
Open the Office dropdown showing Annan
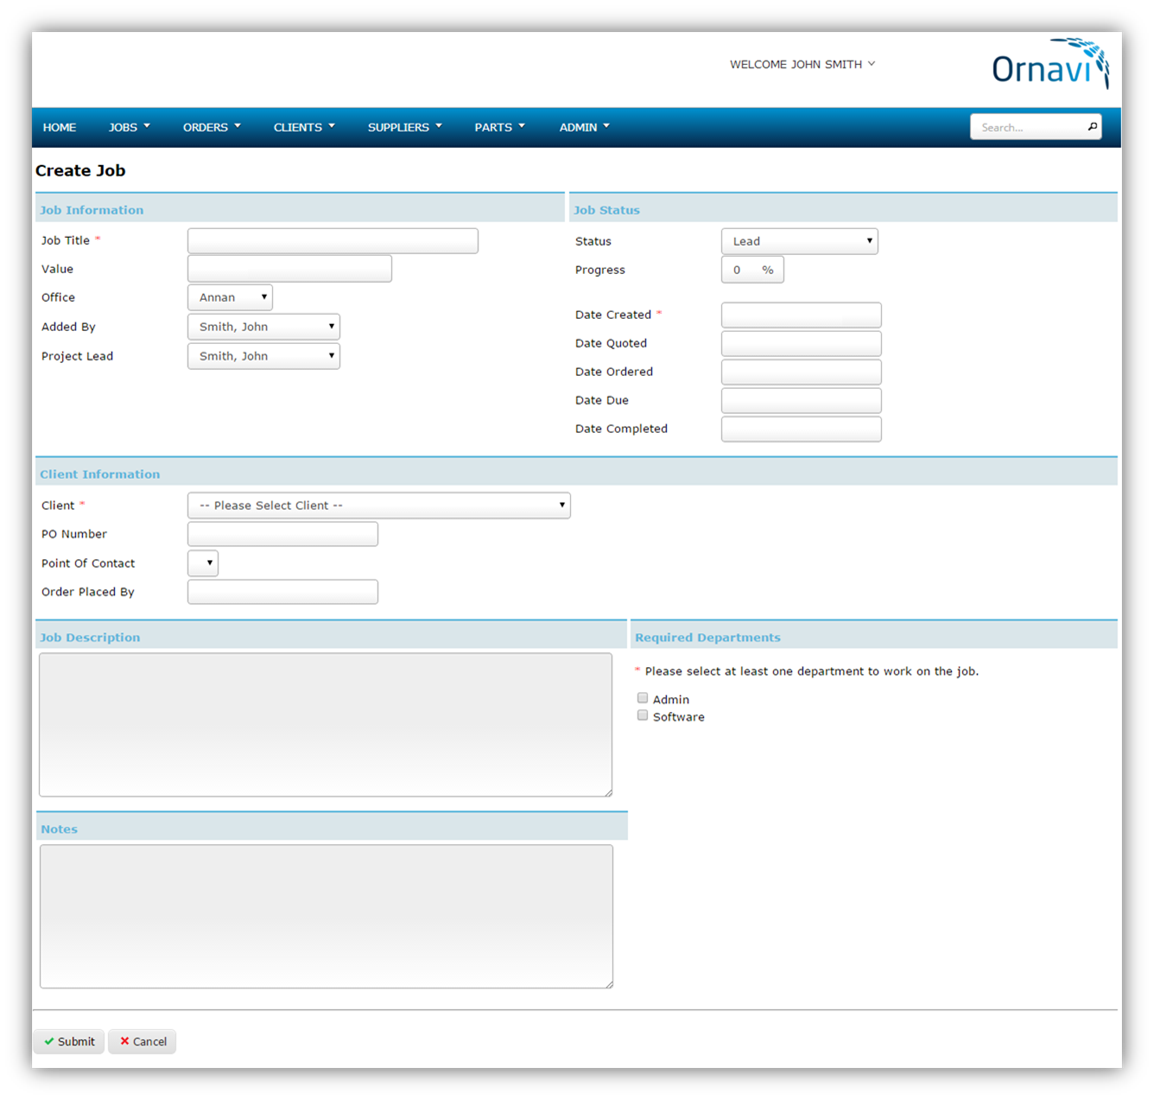point(230,297)
